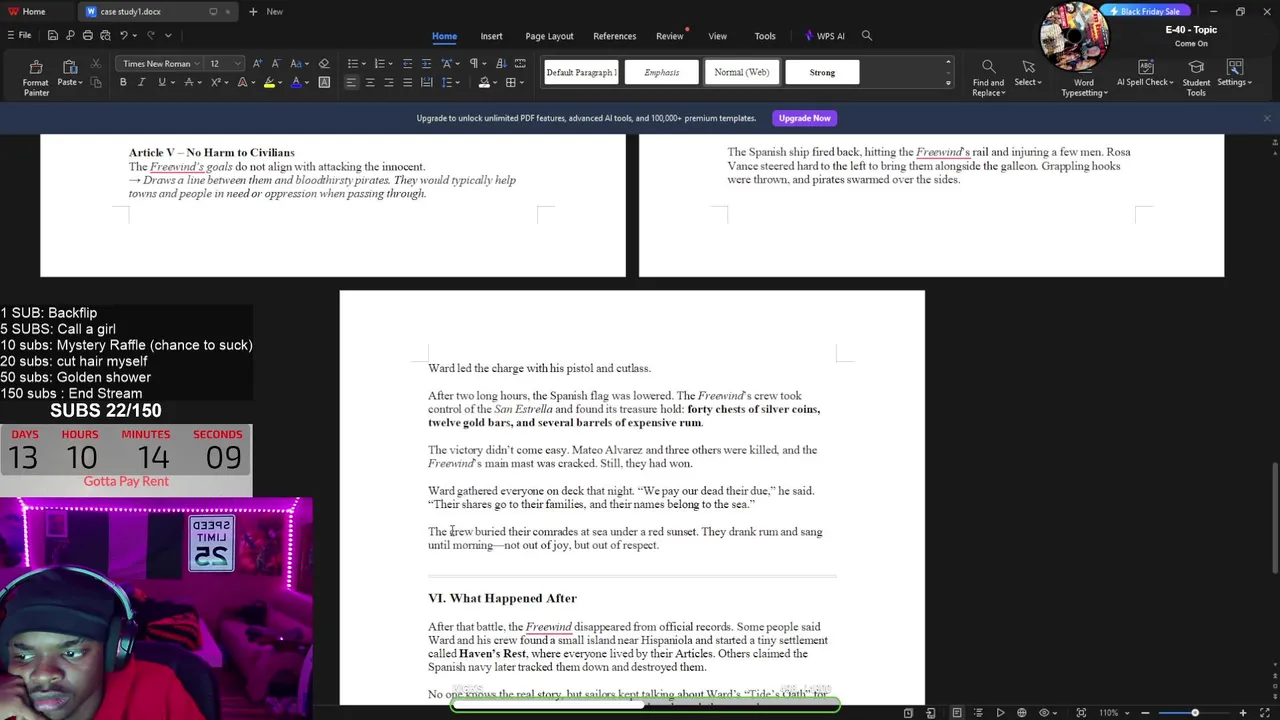Toggle Strikethrough formatting
The height and width of the screenshot is (720, 1280).
[x=187, y=82]
